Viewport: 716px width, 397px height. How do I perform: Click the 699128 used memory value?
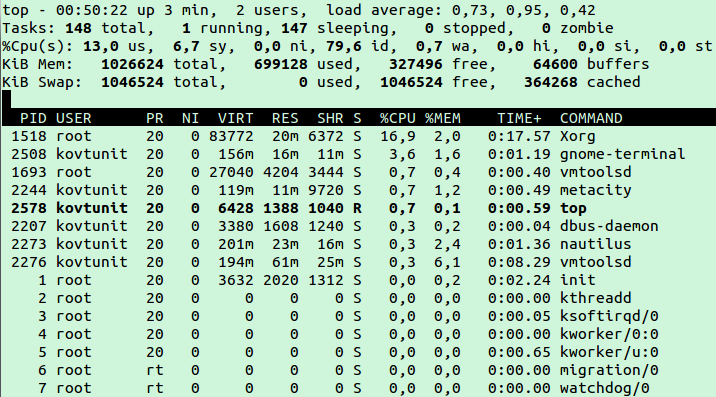(281, 64)
